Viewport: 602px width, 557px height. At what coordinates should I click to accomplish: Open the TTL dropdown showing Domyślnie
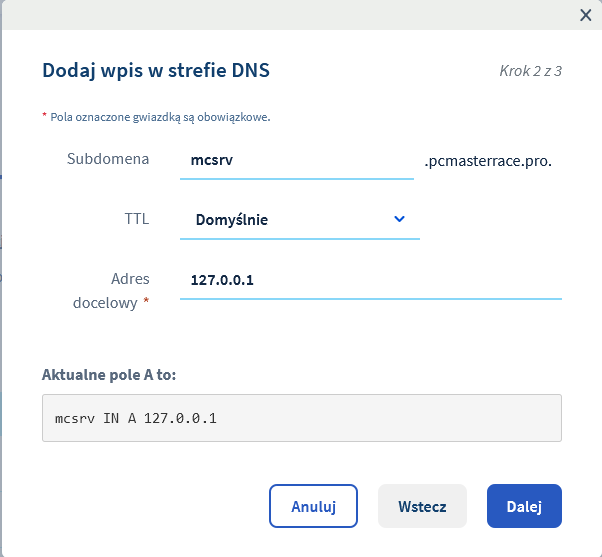[299, 219]
